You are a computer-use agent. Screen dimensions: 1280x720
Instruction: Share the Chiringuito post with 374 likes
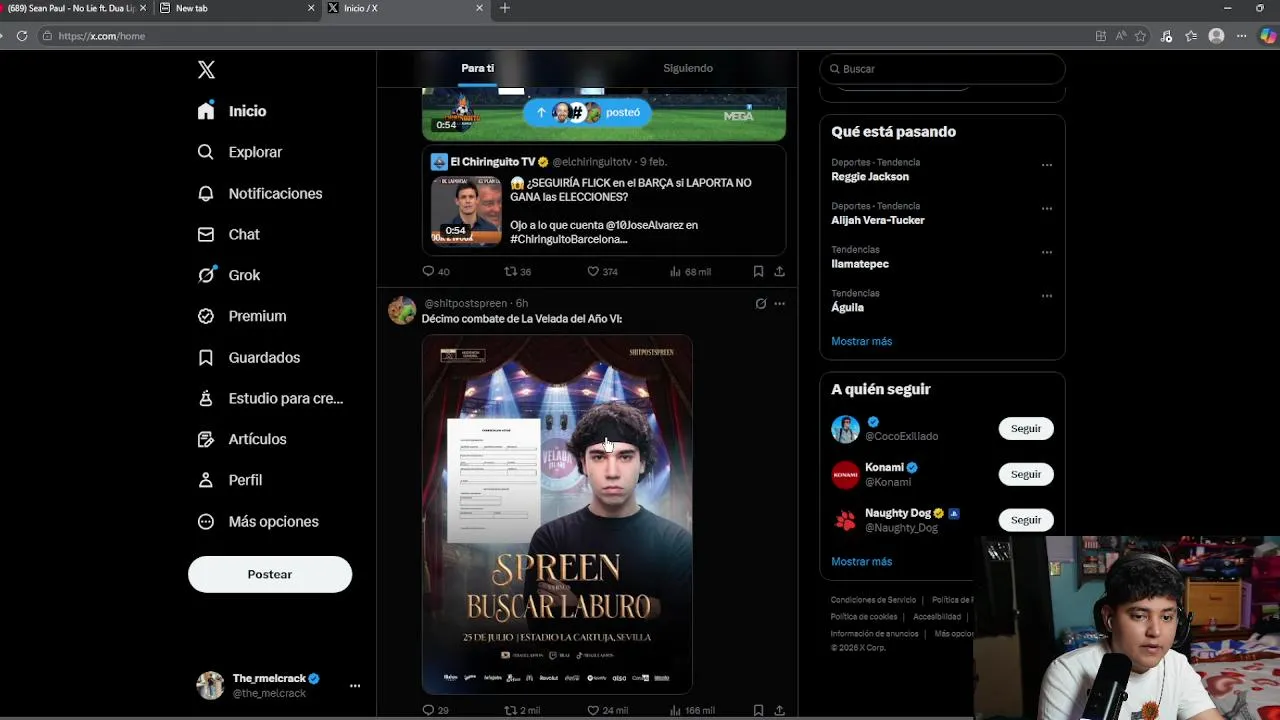pos(779,271)
